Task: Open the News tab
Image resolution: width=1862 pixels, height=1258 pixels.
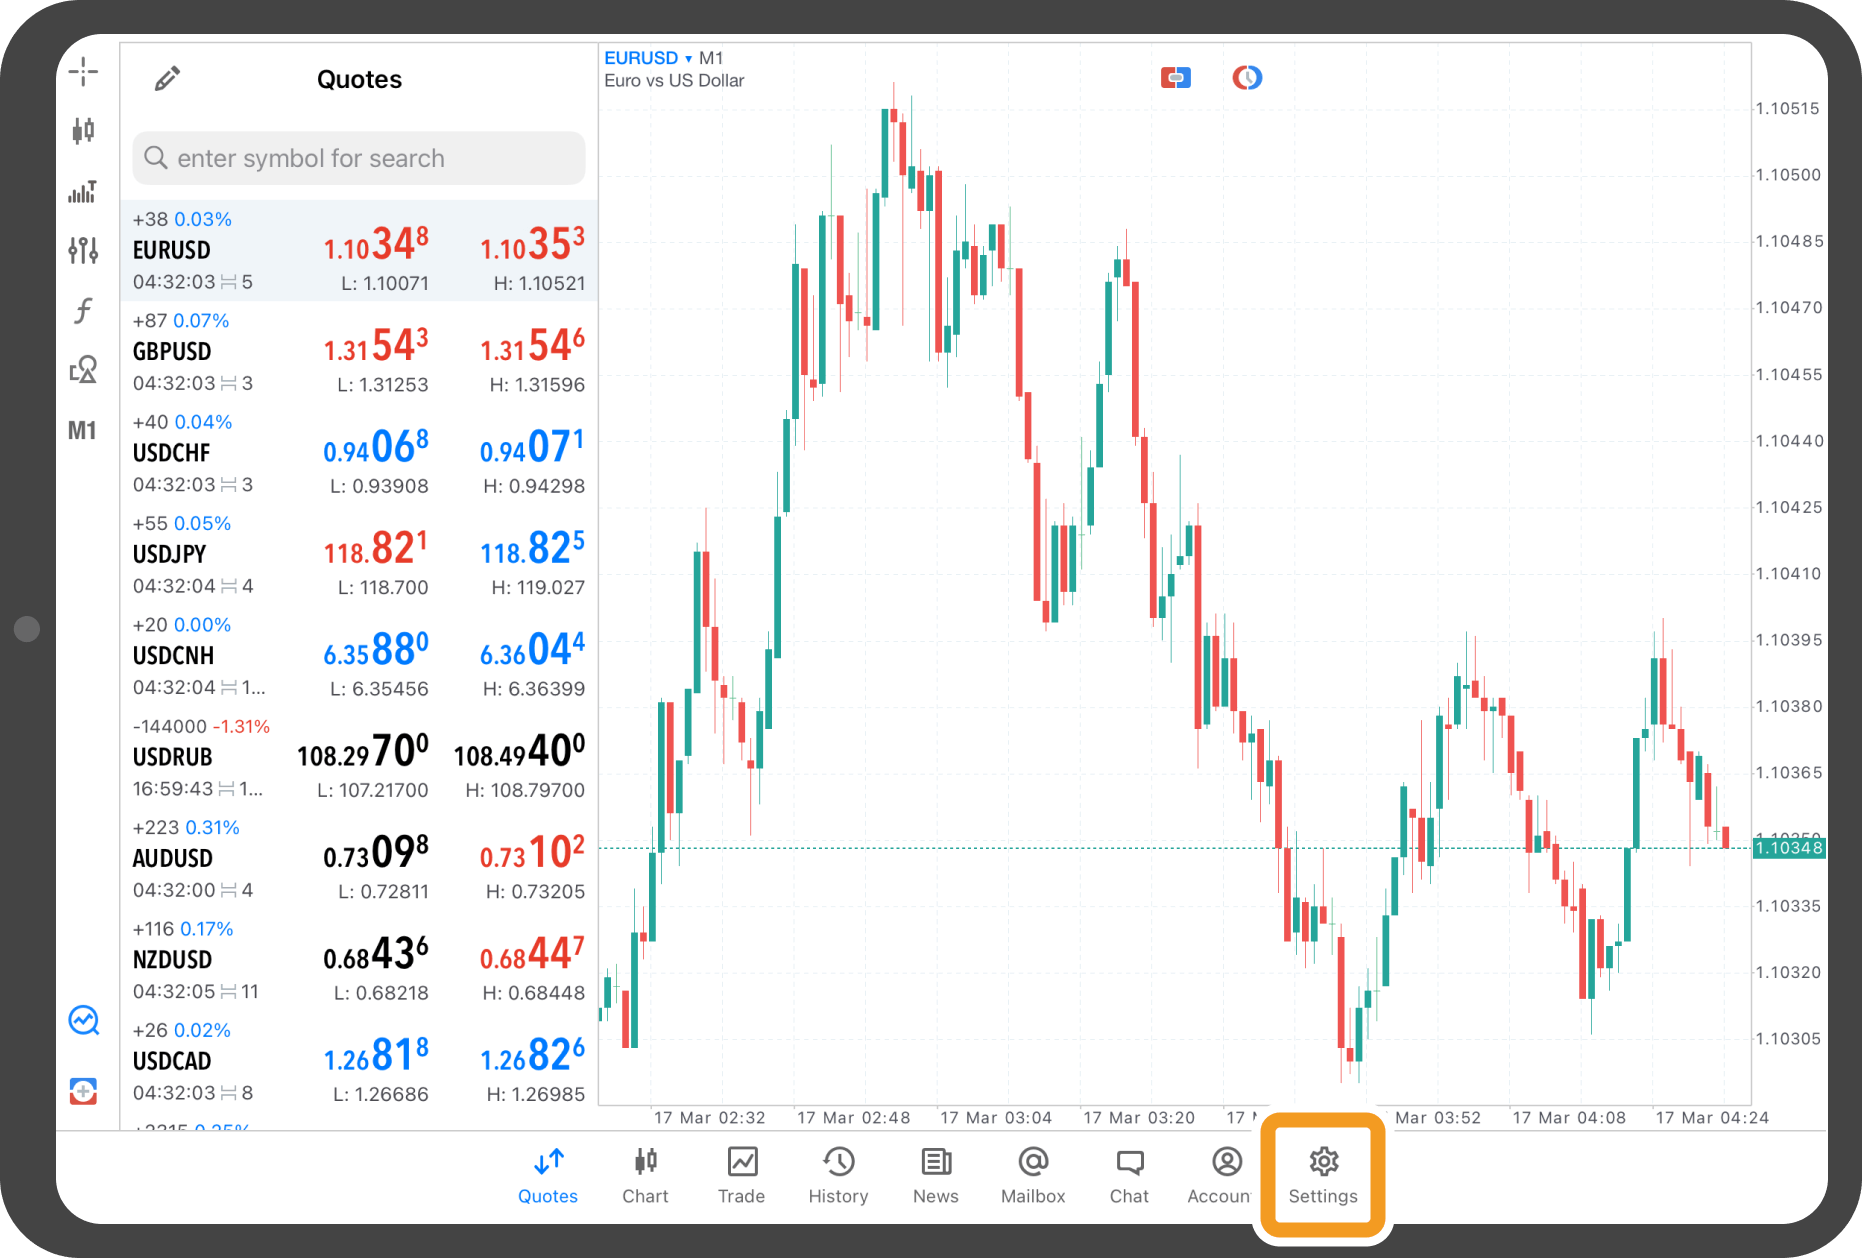Action: 935,1175
